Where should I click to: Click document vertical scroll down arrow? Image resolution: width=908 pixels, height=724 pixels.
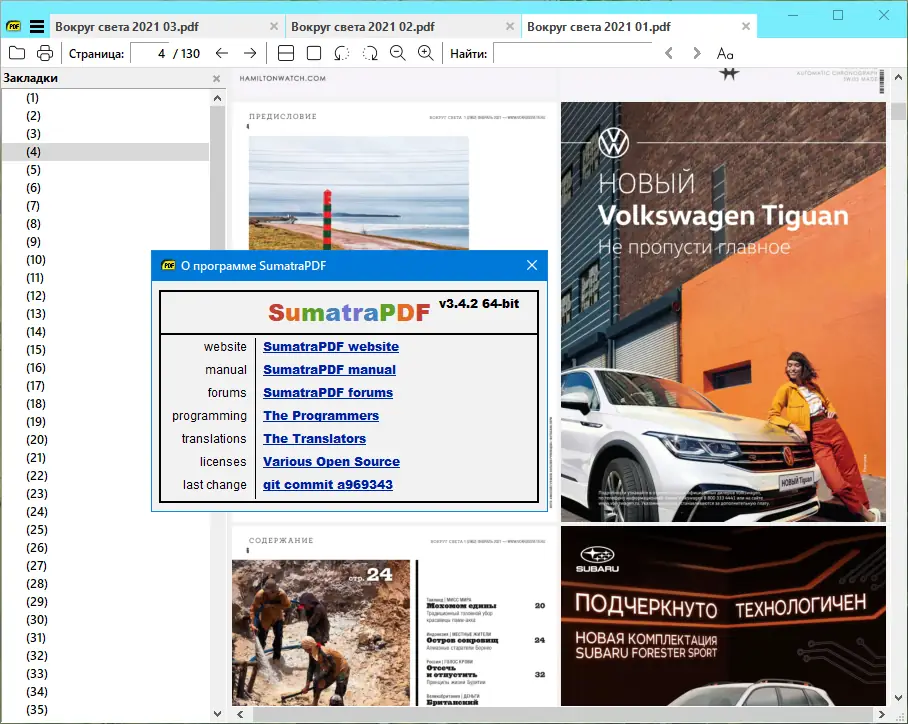pyautogui.click(x=898, y=698)
